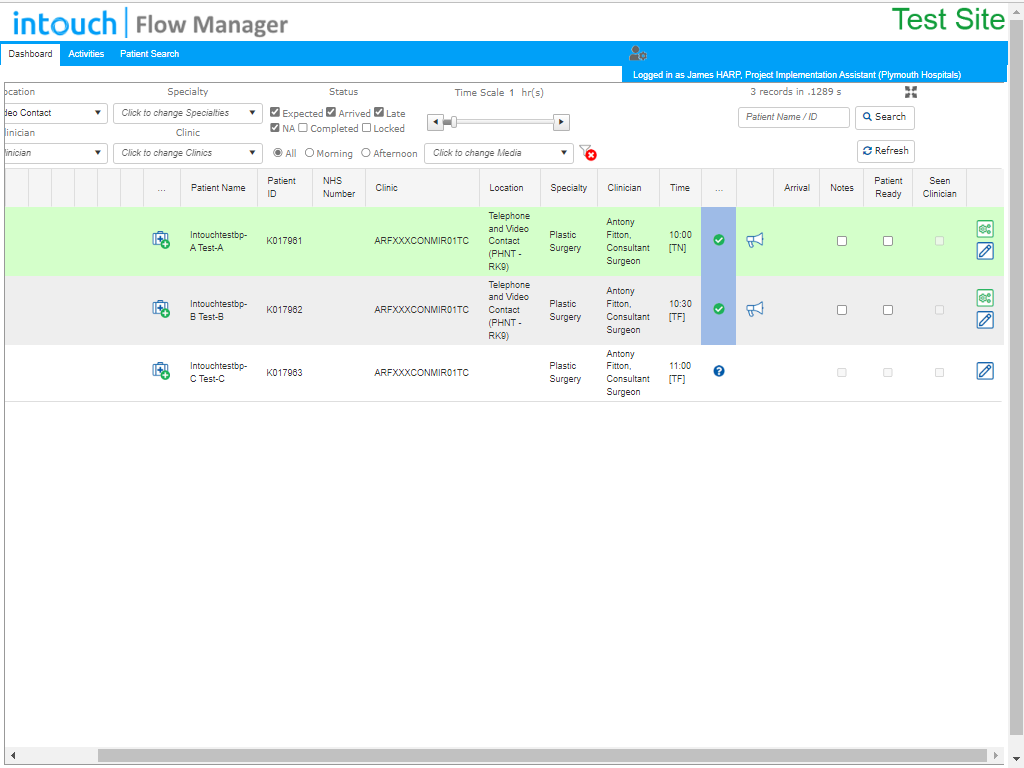Increase time scale with right arrow

pyautogui.click(x=561, y=122)
